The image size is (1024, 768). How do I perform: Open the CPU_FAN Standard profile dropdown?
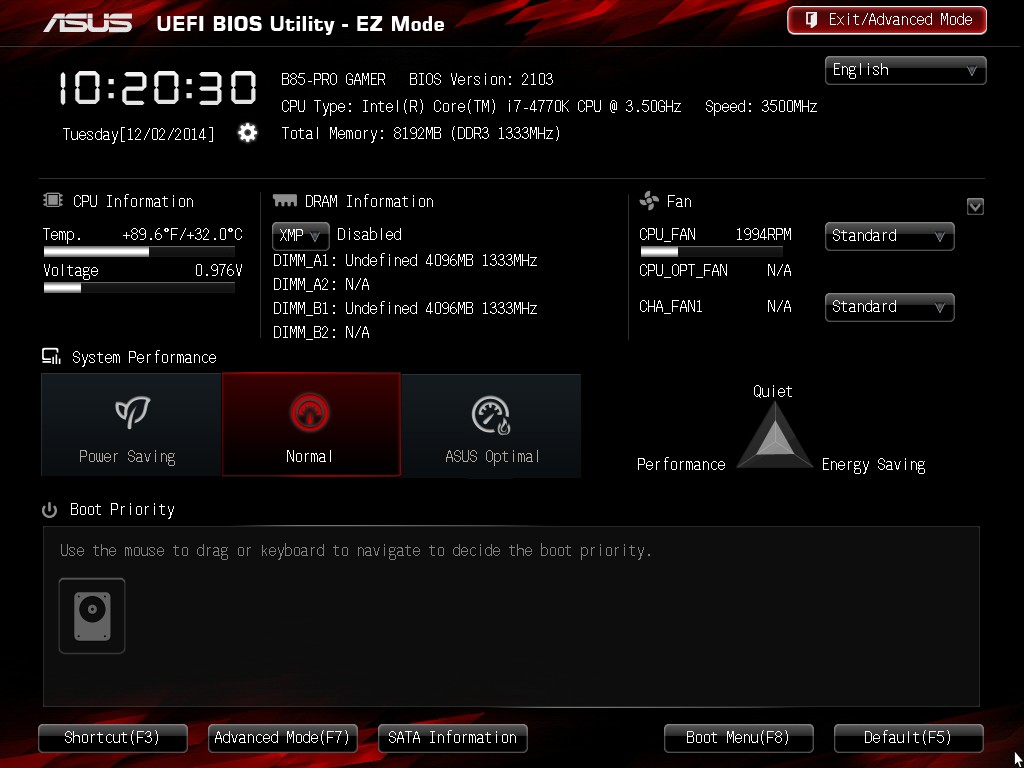(x=889, y=236)
